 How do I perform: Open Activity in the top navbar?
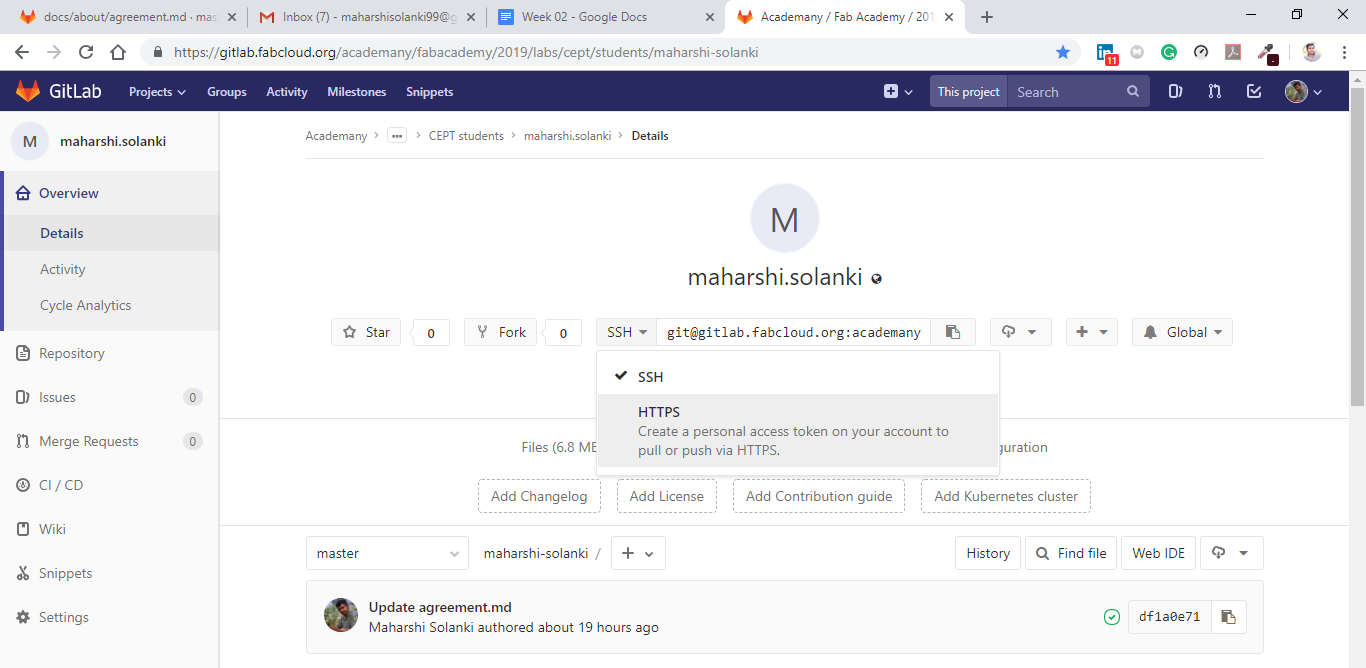(x=287, y=91)
